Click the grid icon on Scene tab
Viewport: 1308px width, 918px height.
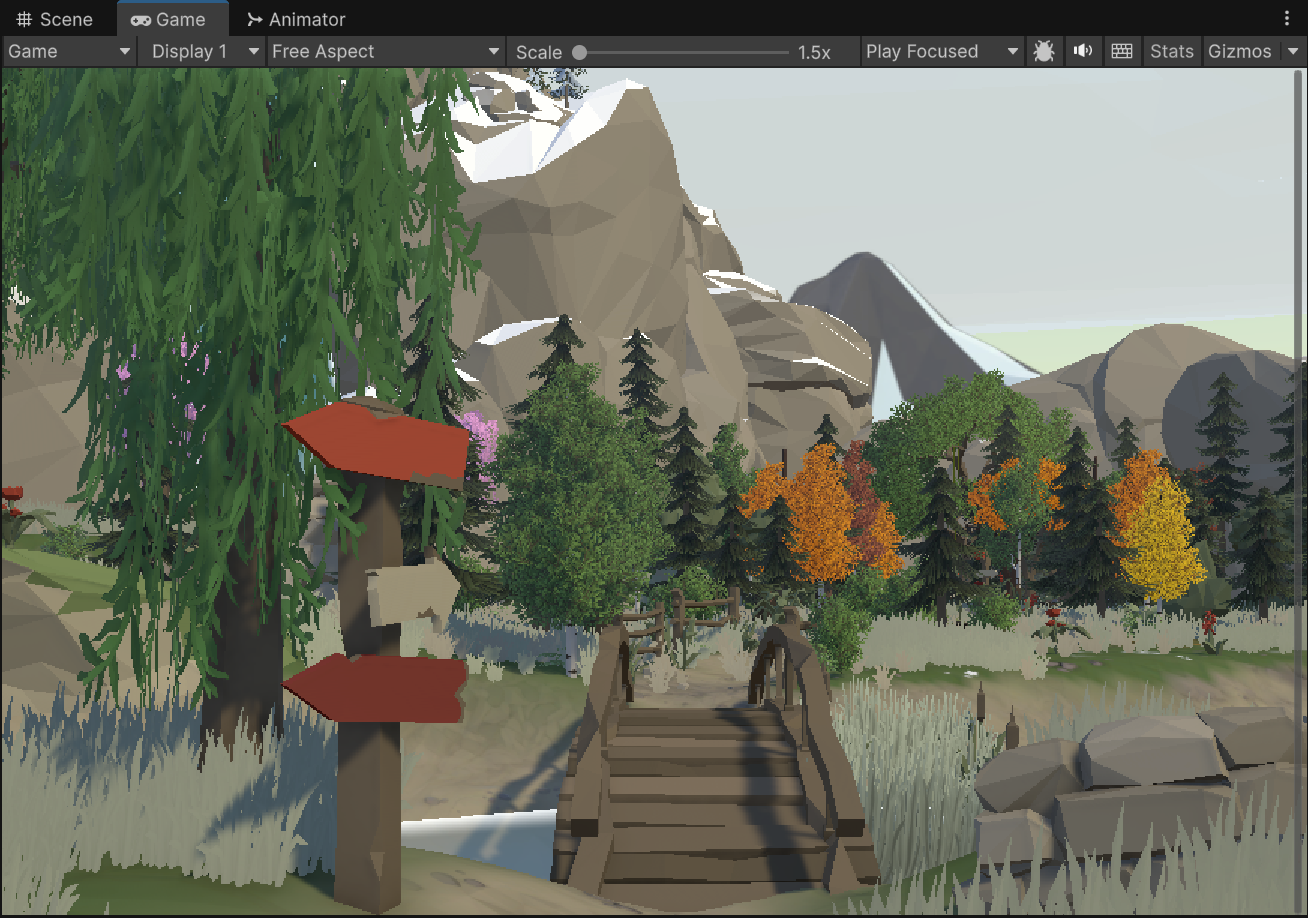coord(25,20)
